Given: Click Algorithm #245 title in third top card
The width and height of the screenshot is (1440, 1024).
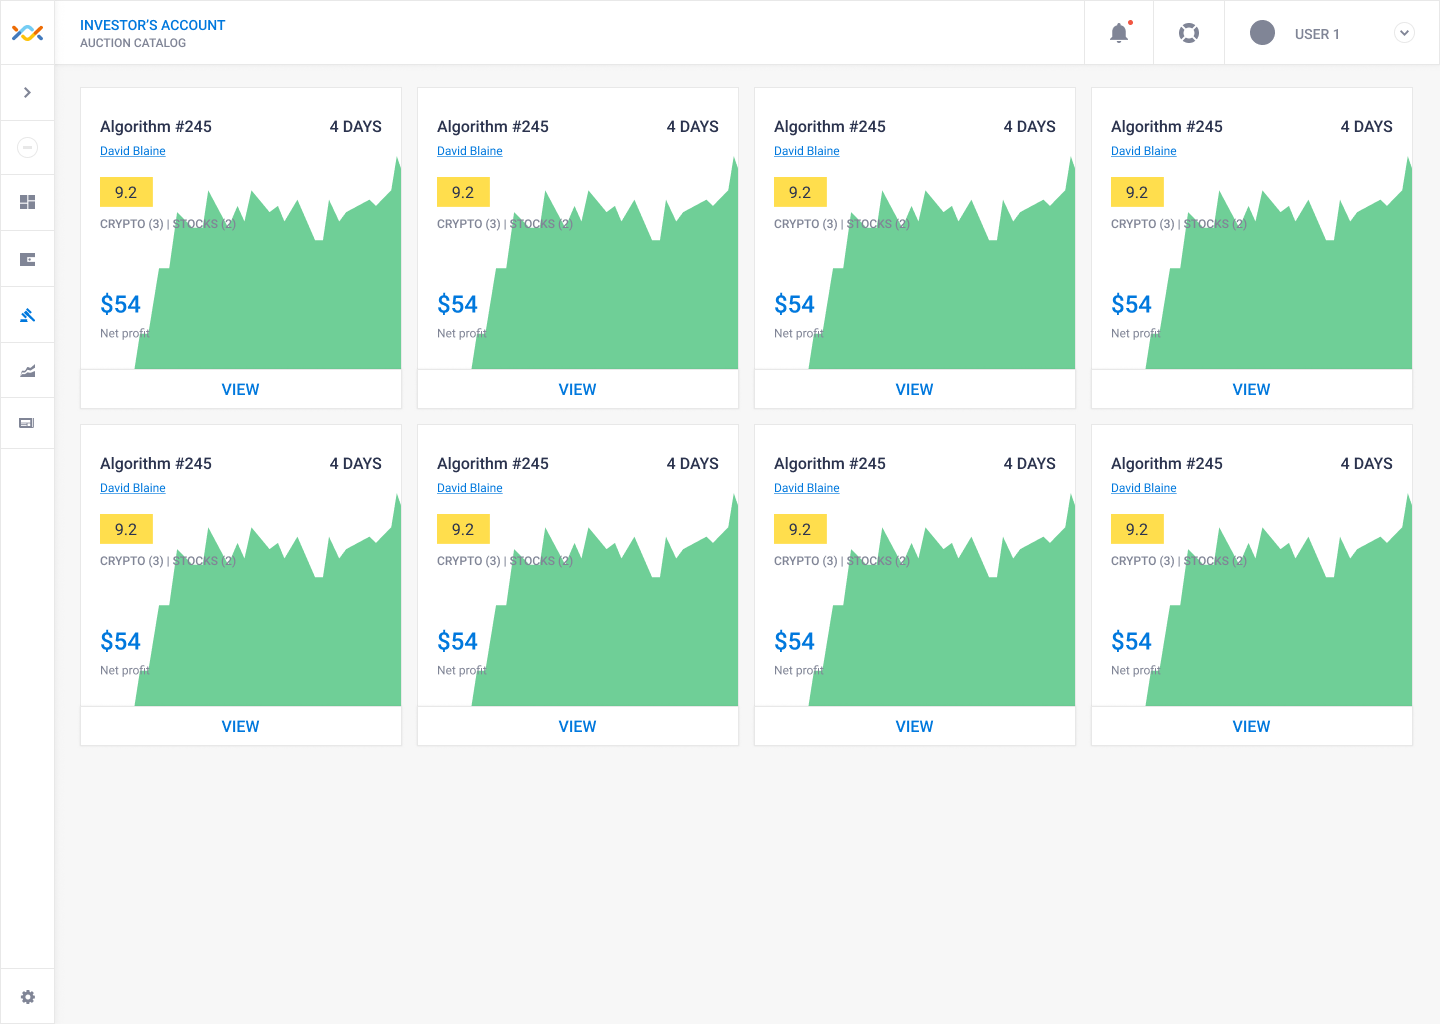Looking at the screenshot, I should [x=830, y=126].
